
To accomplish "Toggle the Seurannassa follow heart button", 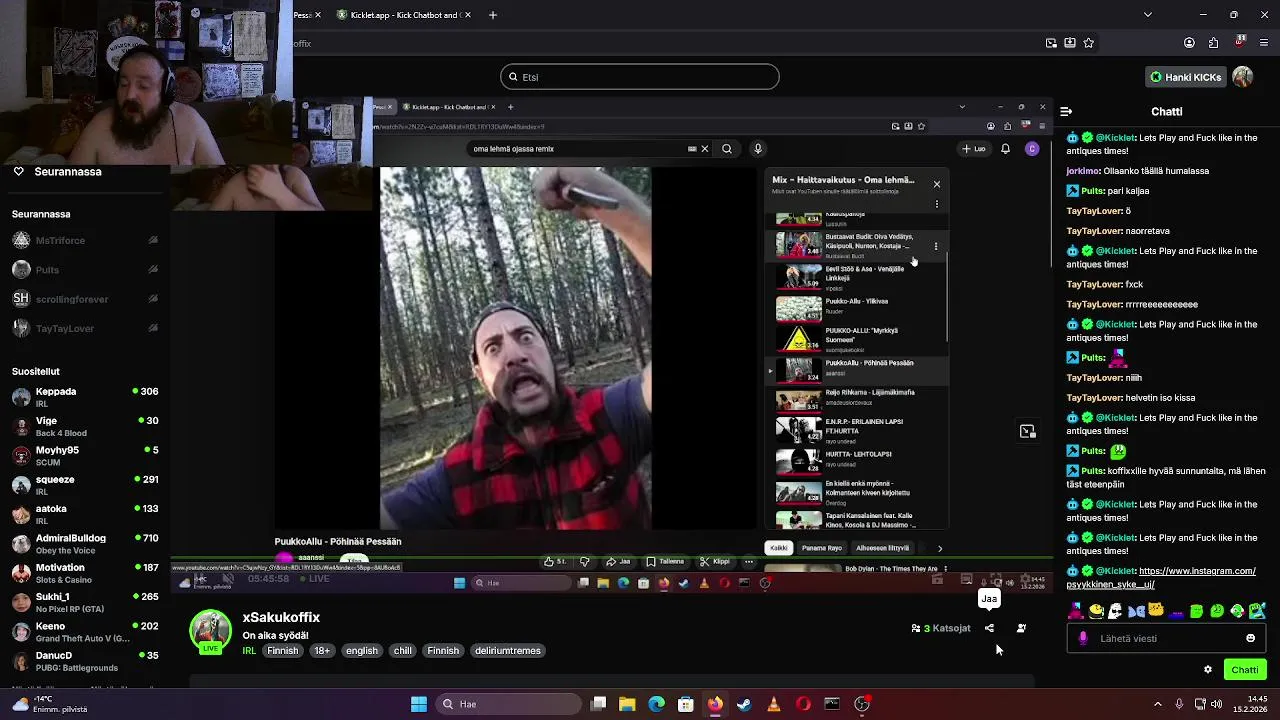I will click(18, 171).
